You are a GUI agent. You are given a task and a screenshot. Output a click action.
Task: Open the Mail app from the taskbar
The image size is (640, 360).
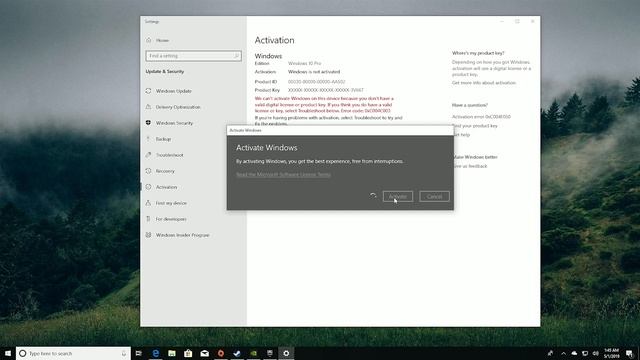coord(204,353)
